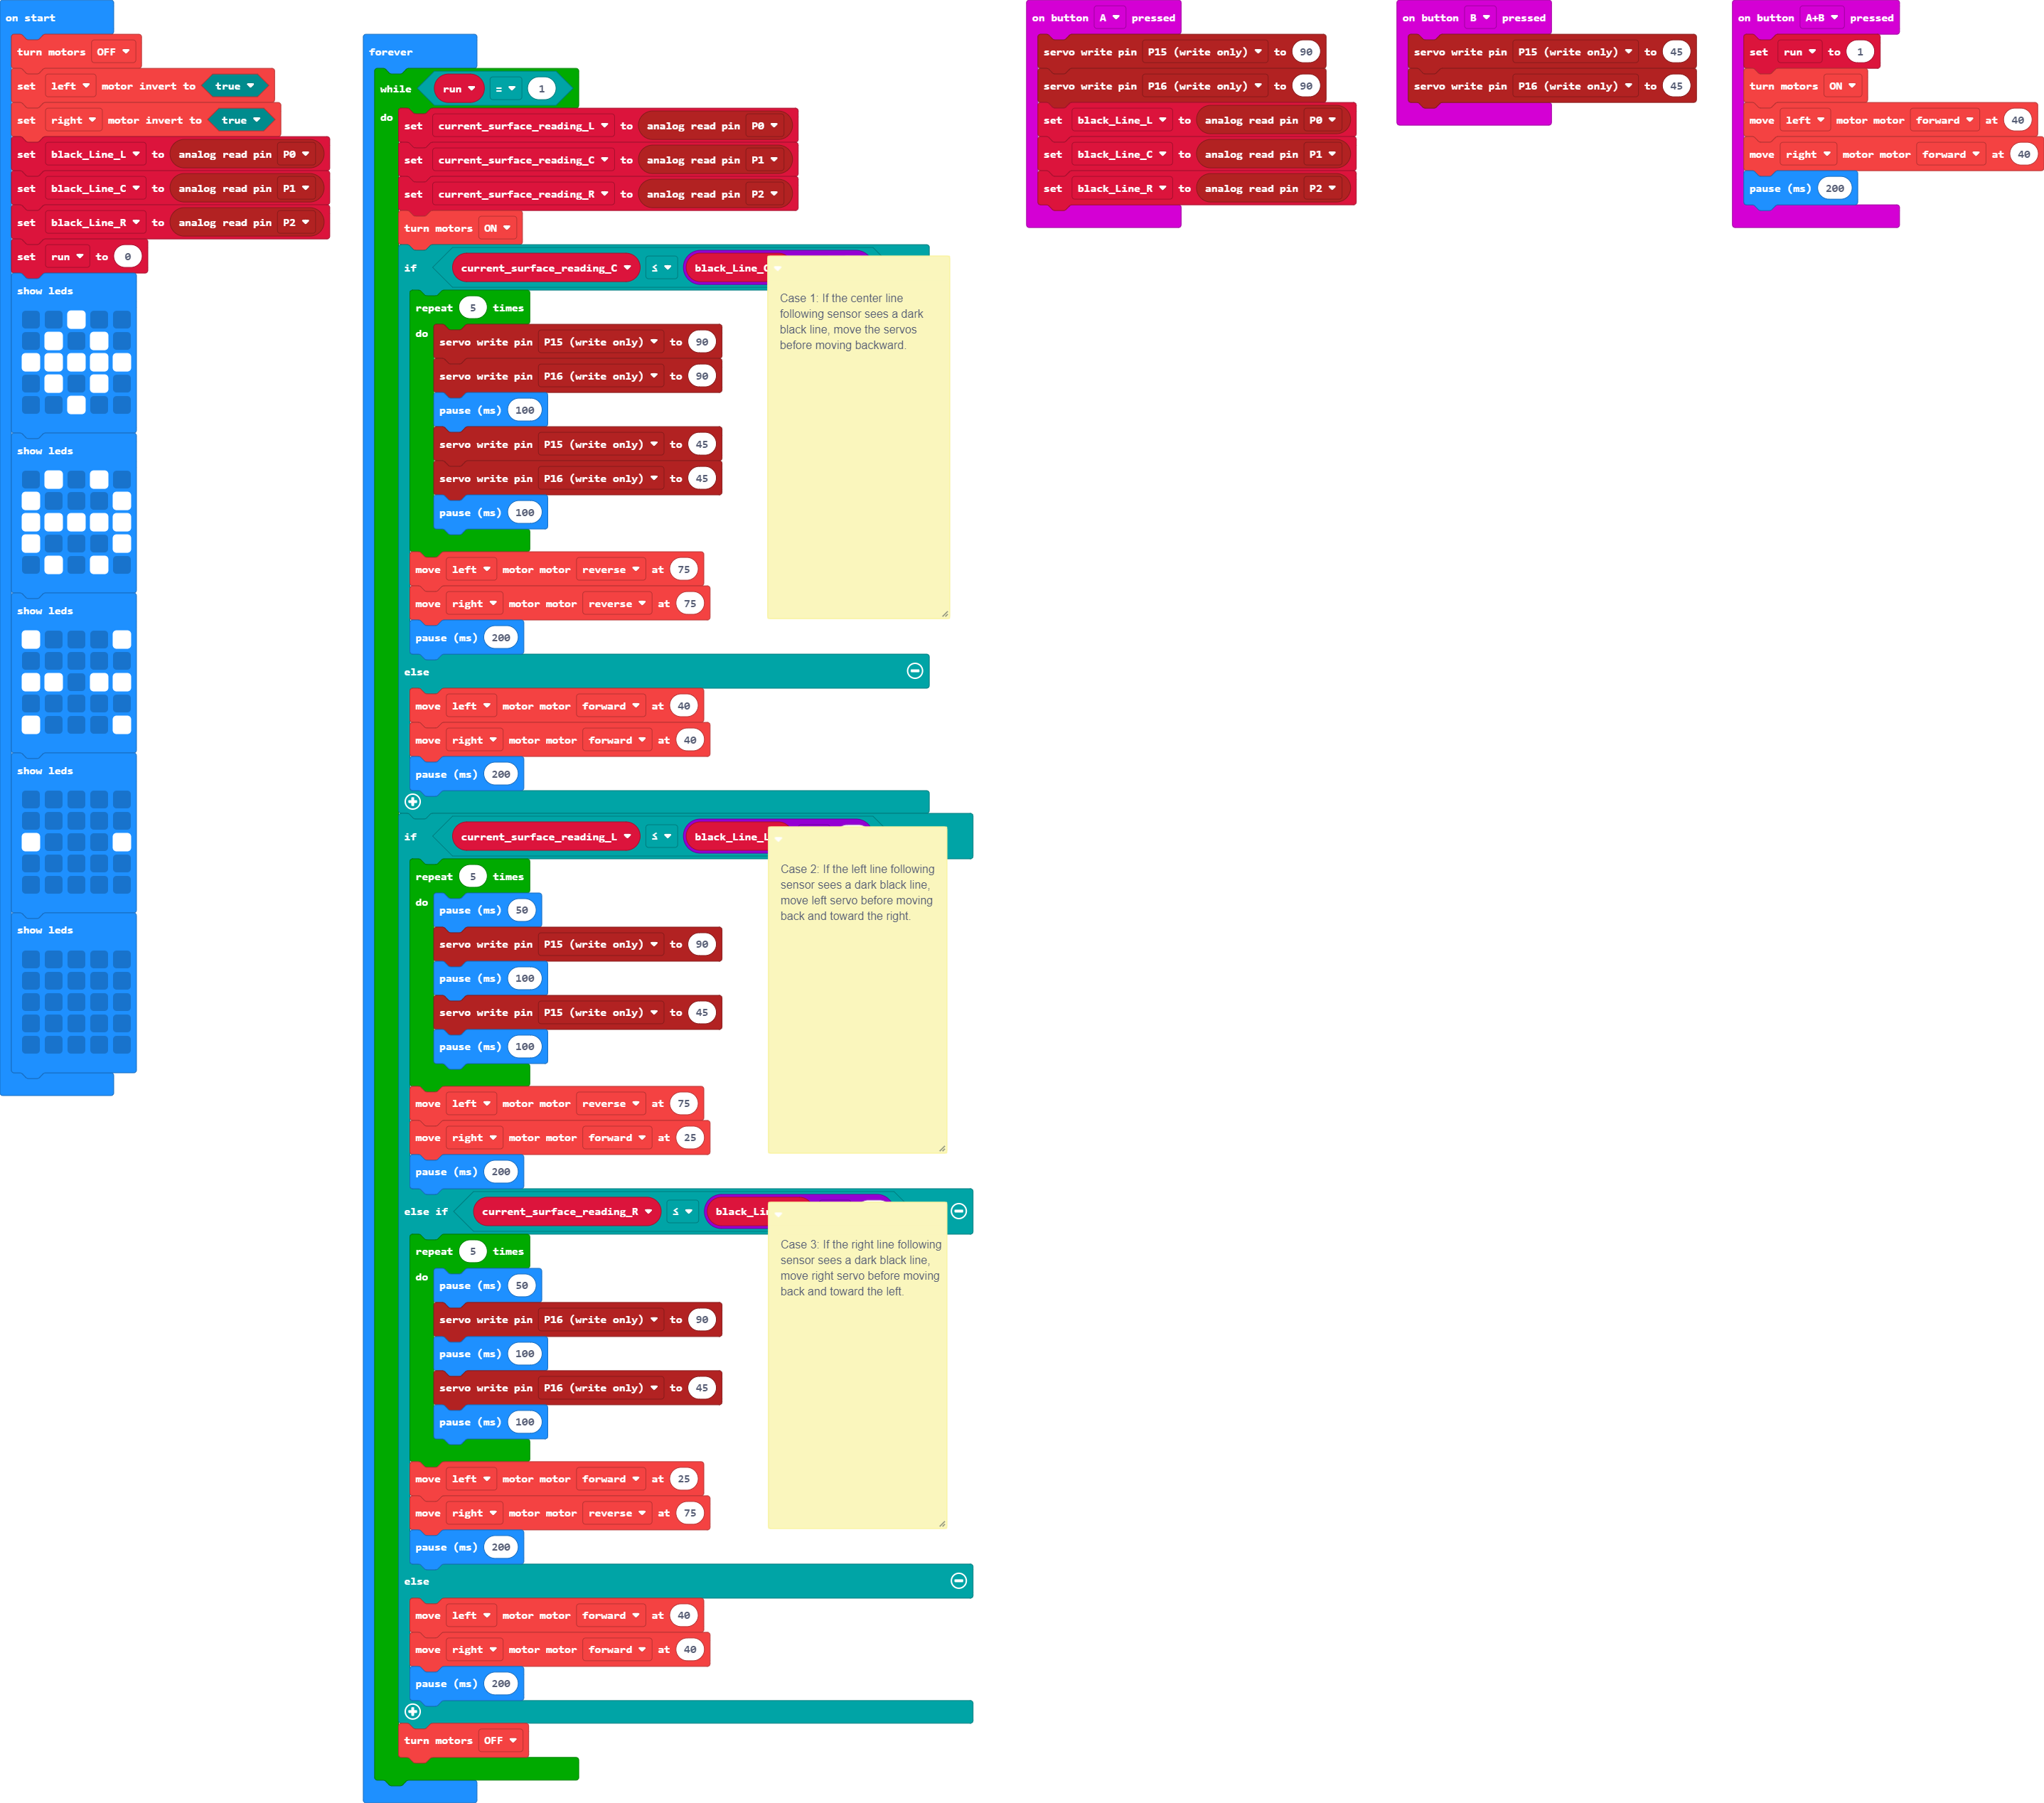The height and width of the screenshot is (1803, 2044).
Task: Click the 'on button A+B pressed' event block
Action: (x=1809, y=17)
